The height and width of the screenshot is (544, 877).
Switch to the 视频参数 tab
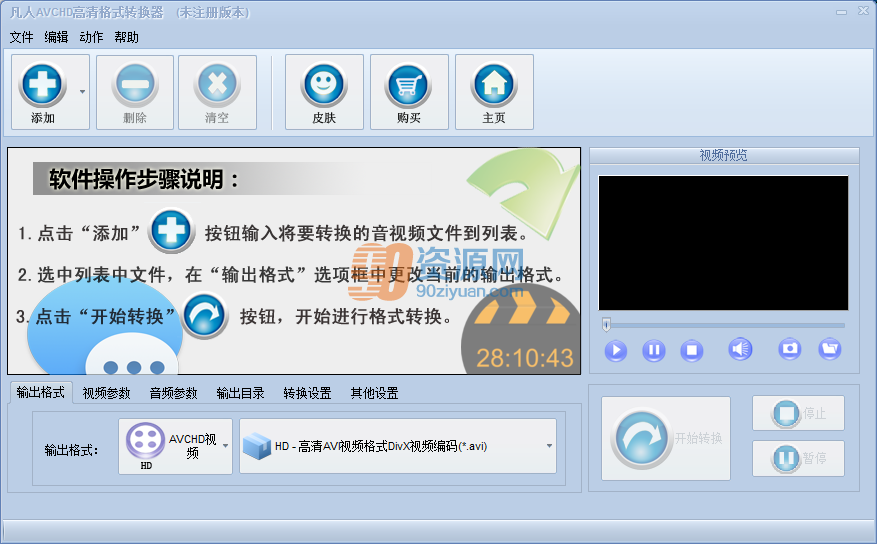[106, 394]
